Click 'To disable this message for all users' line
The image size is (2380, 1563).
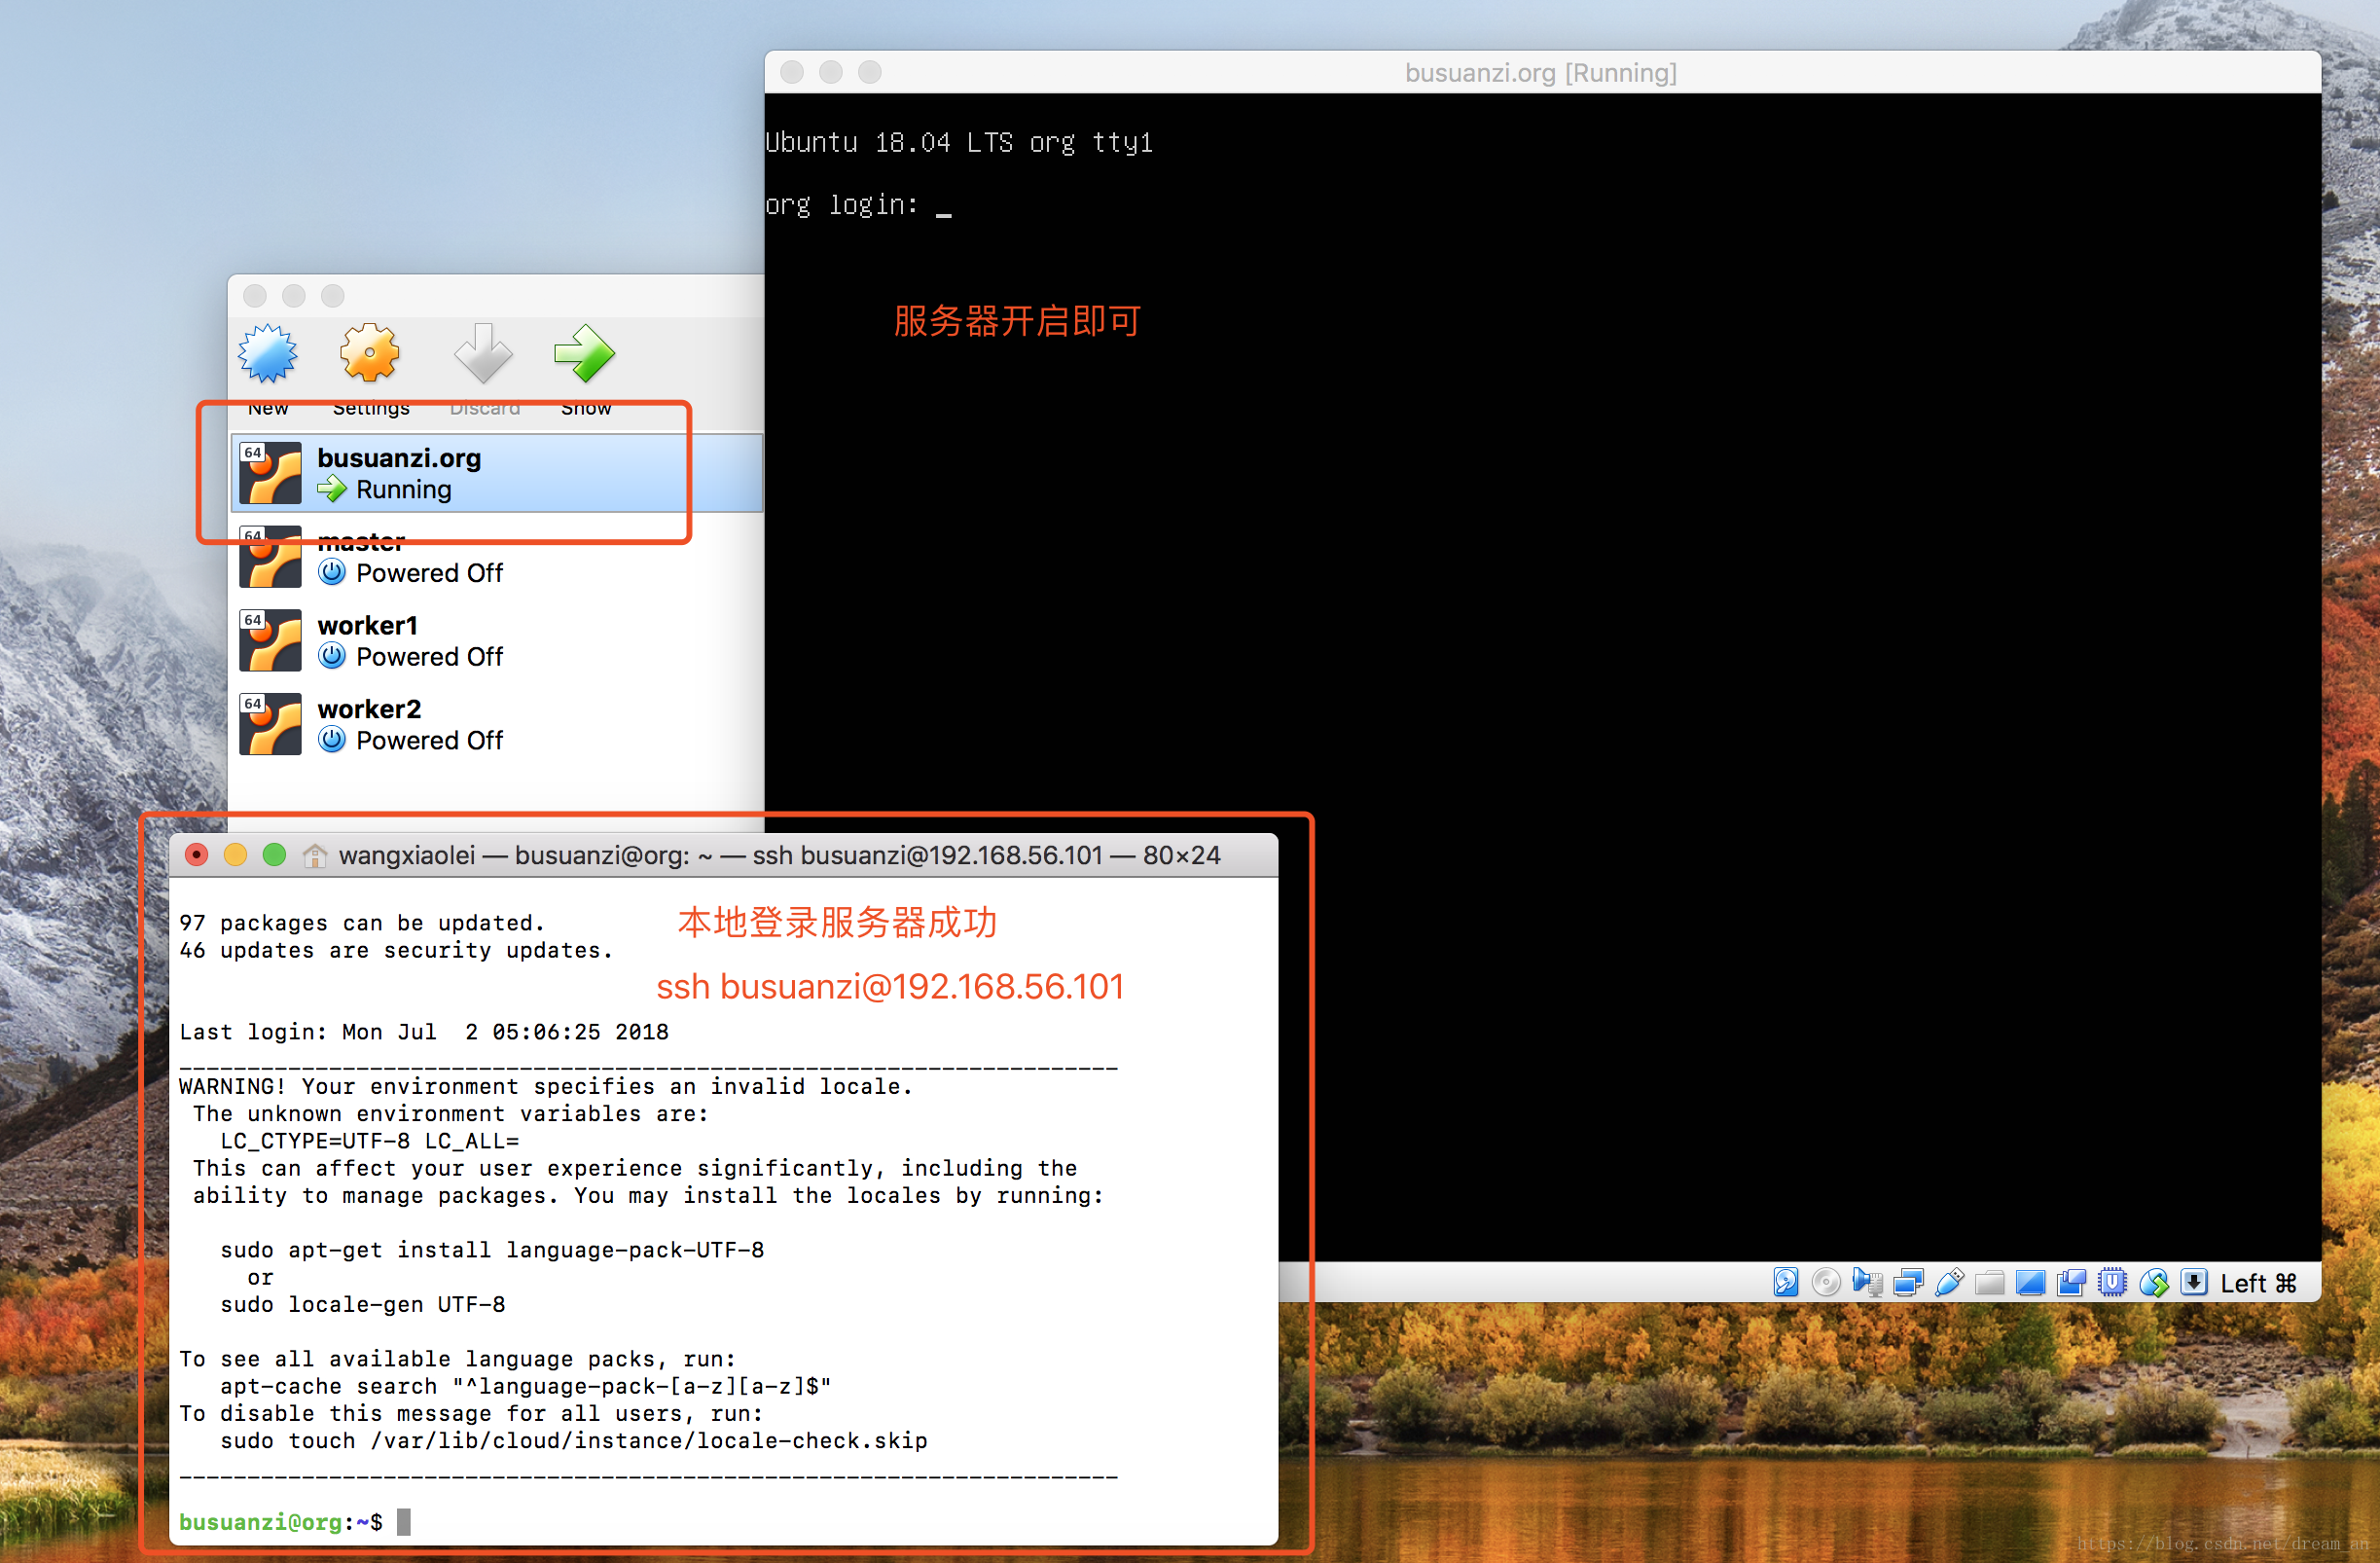click(x=471, y=1413)
